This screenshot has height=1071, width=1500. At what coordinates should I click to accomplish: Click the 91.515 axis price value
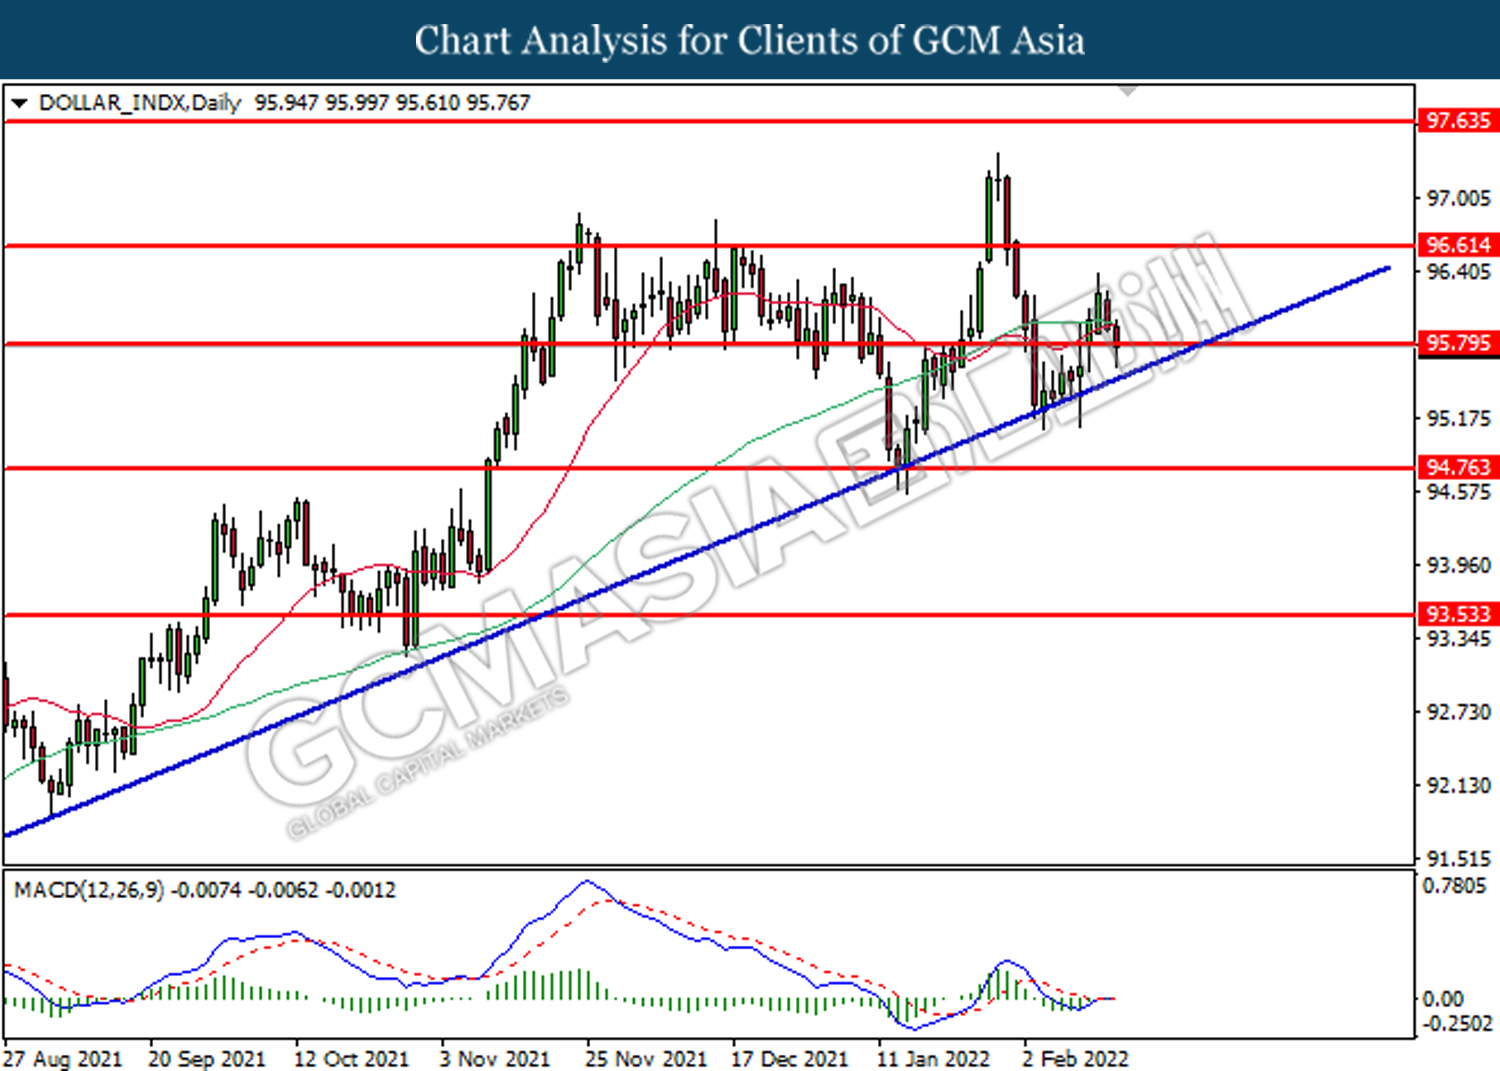point(1458,858)
